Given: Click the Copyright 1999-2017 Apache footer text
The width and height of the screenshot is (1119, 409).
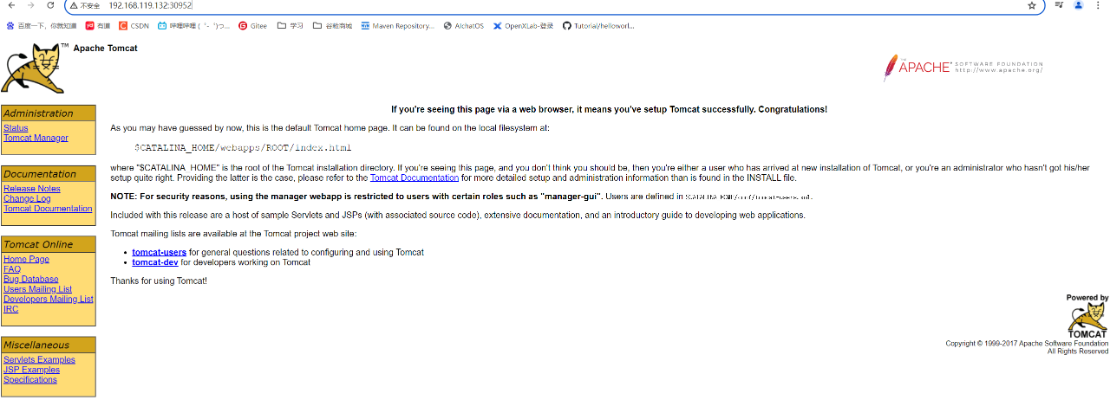Looking at the screenshot, I should point(1027,343).
